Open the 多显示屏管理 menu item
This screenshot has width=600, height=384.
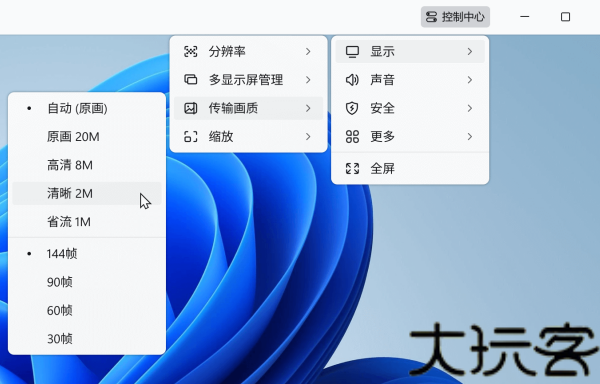248,80
